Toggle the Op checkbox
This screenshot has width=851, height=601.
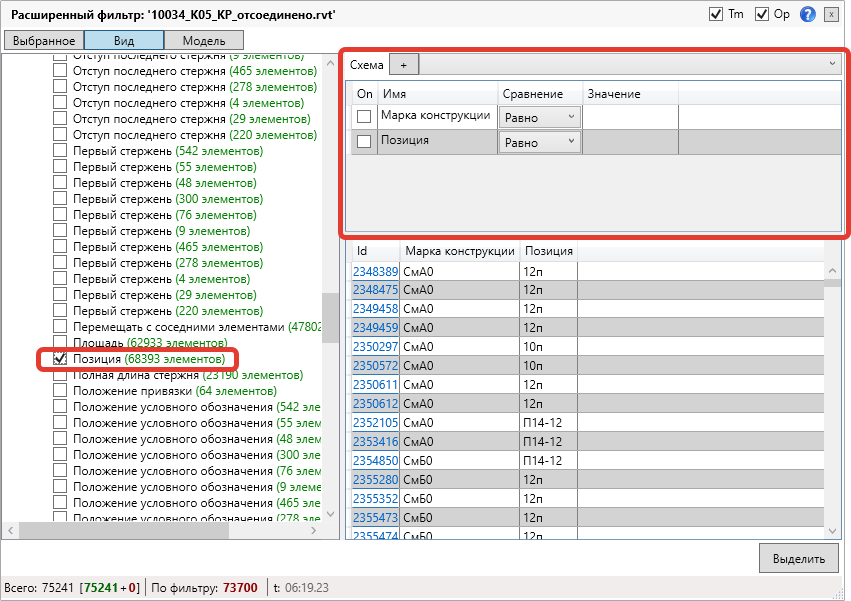(x=762, y=15)
